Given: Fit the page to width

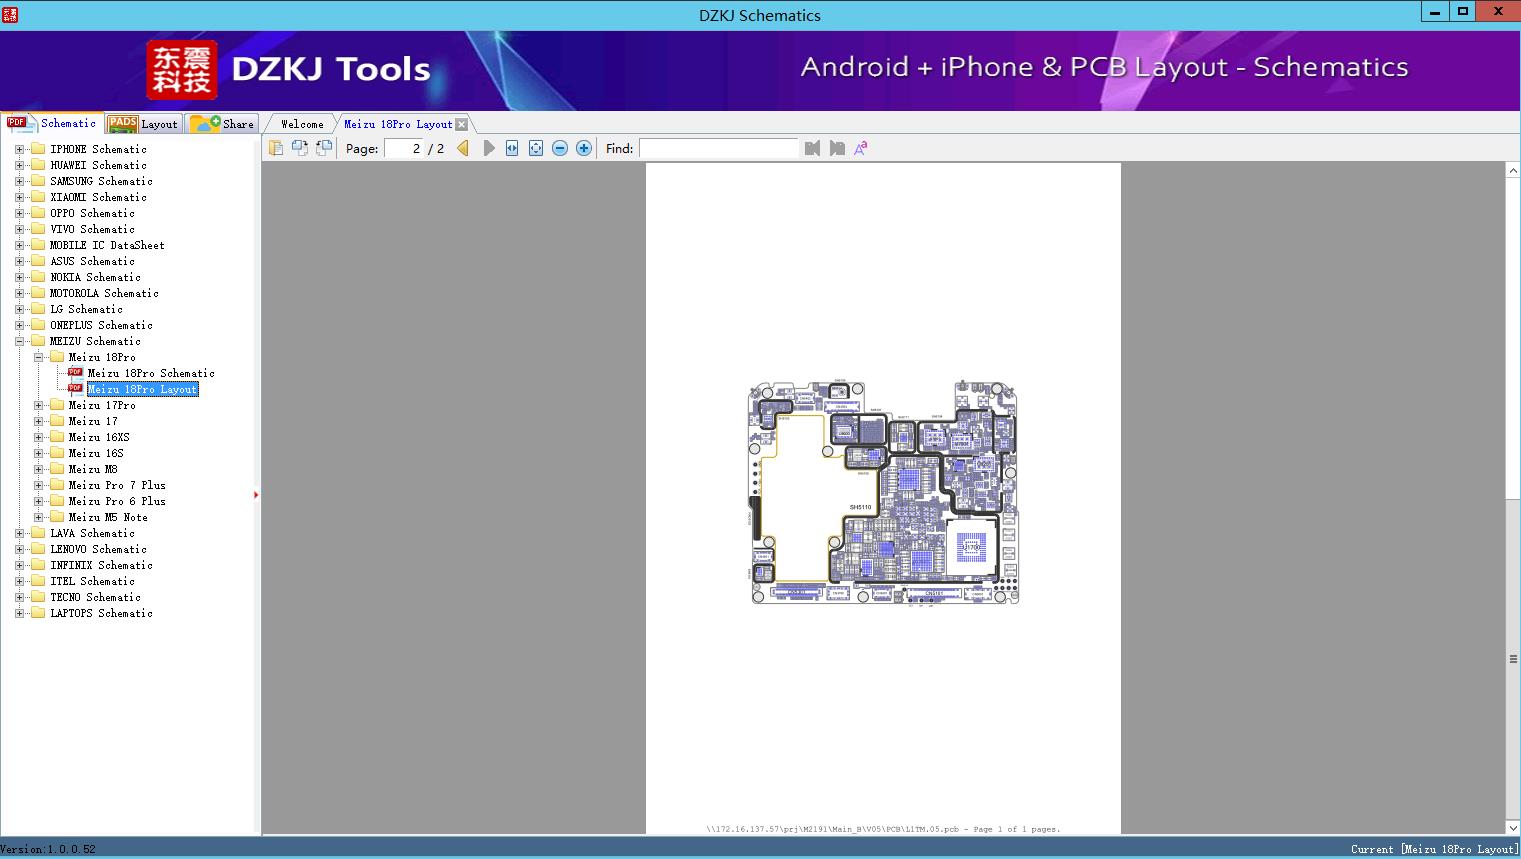Looking at the screenshot, I should tap(512, 148).
